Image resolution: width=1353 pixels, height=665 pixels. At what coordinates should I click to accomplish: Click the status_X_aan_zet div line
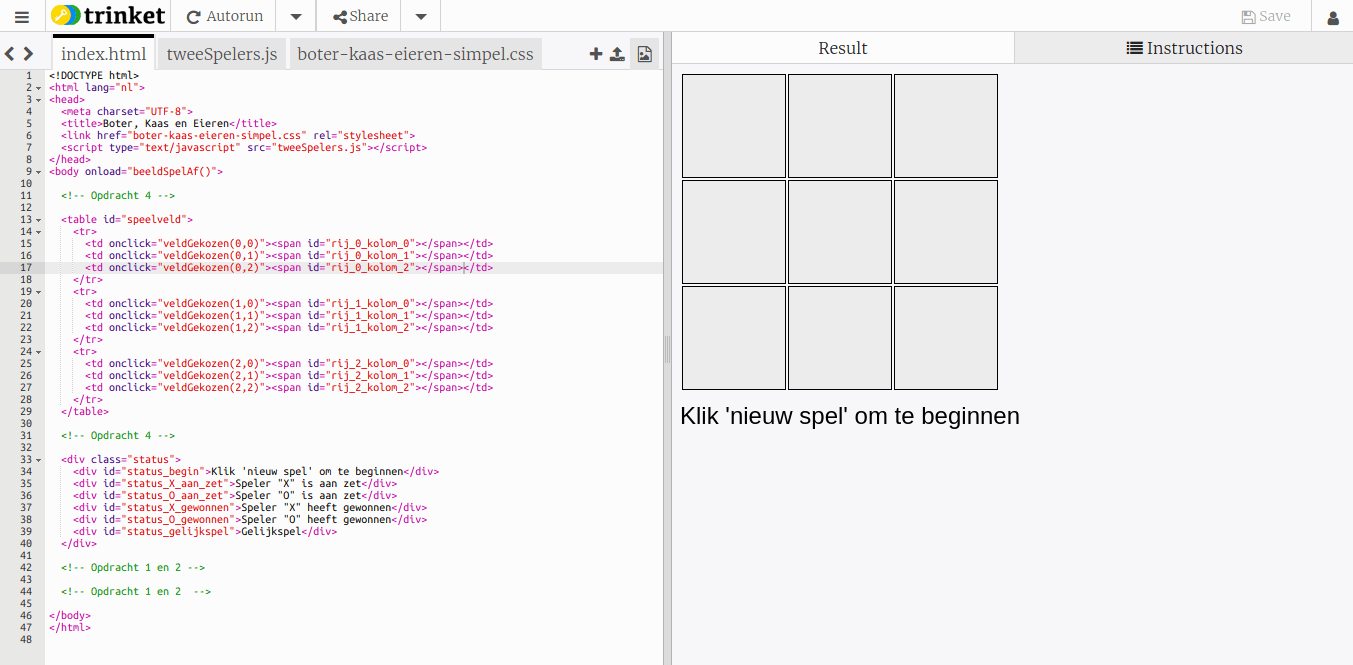click(x=235, y=484)
